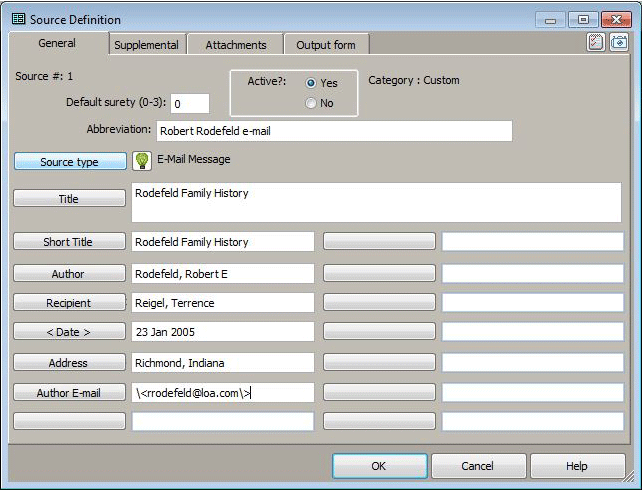This screenshot has width=643, height=491.
Task: Click the Recipient field with Reigel, Terrence
Action: [x=223, y=303]
